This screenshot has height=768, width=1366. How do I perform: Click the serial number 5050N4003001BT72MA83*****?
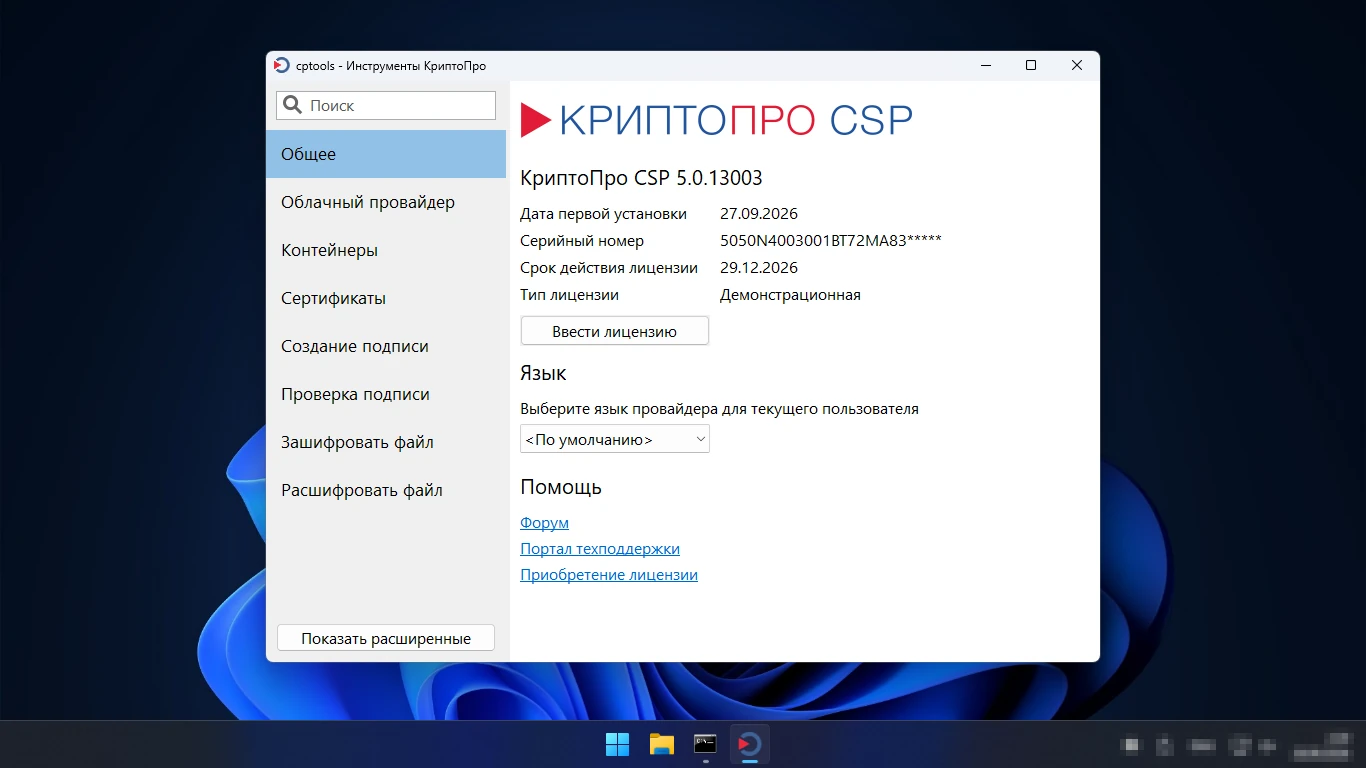[831, 240]
